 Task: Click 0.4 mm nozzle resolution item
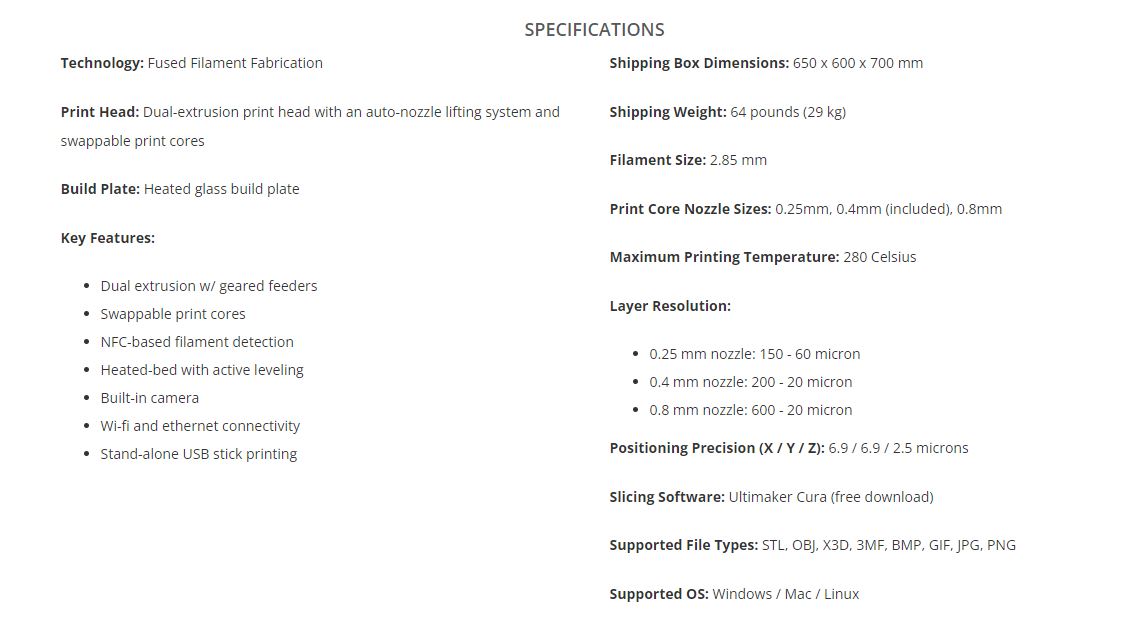coord(751,382)
